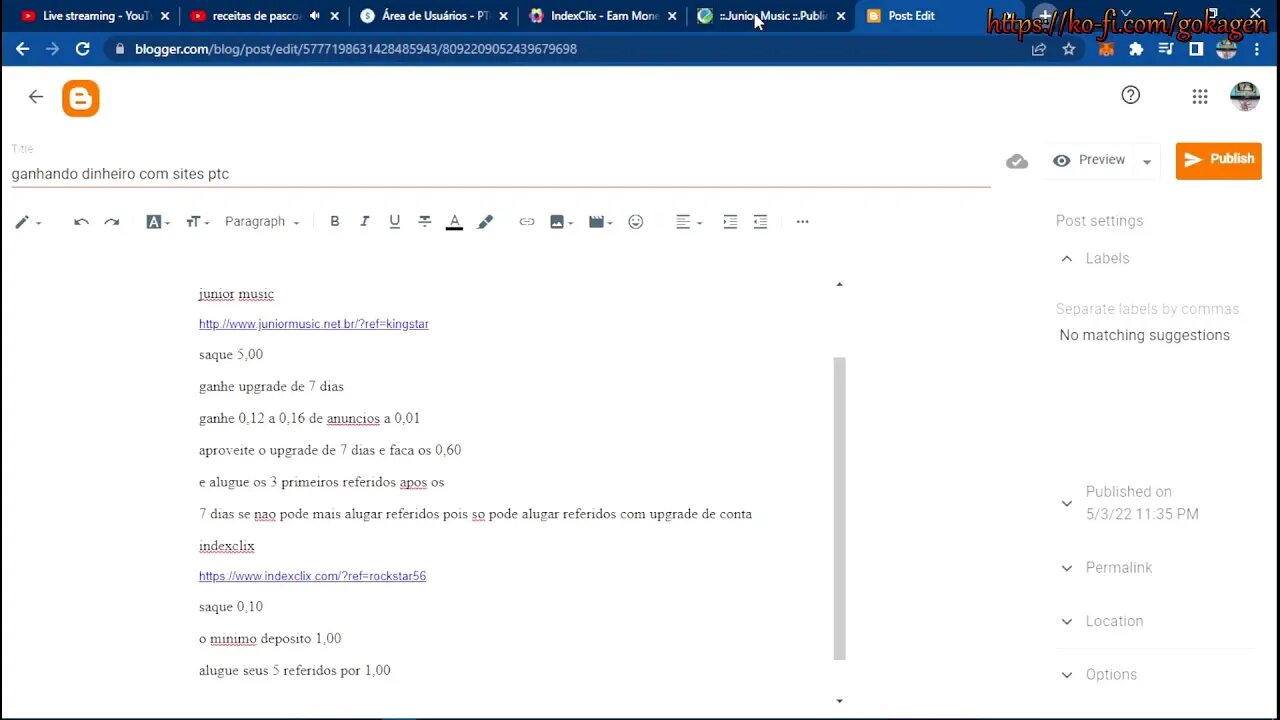Open the MetaMask fox extension
This screenshot has width=1280, height=720.
[1106, 49]
